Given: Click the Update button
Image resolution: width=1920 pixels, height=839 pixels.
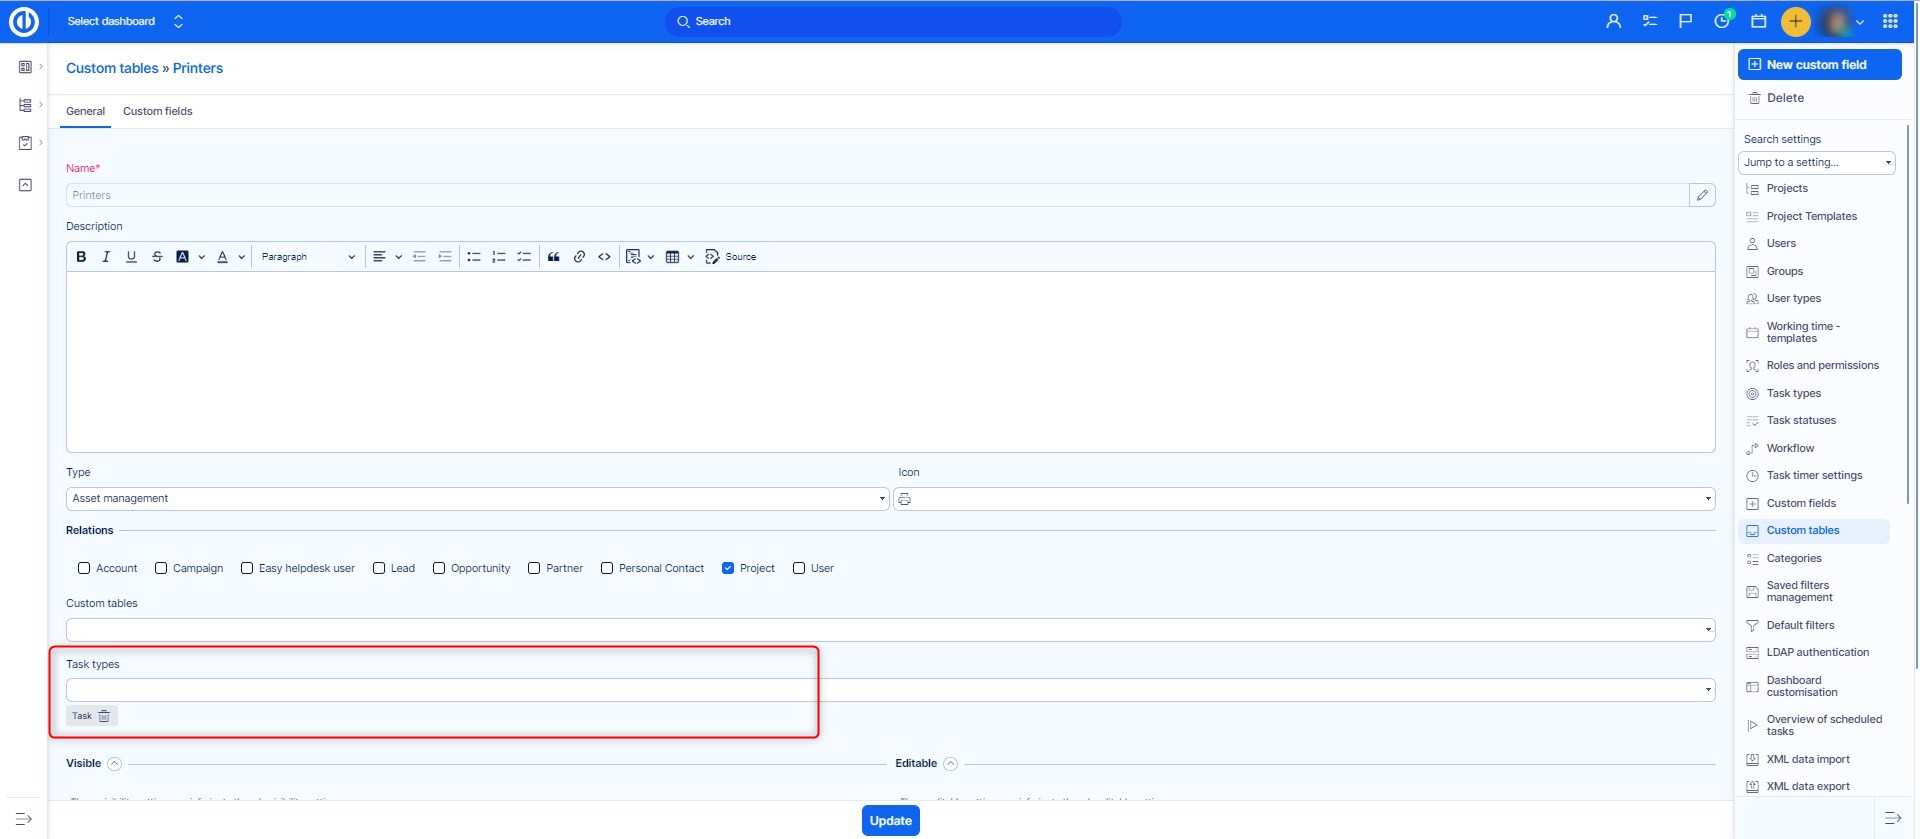Looking at the screenshot, I should point(890,821).
